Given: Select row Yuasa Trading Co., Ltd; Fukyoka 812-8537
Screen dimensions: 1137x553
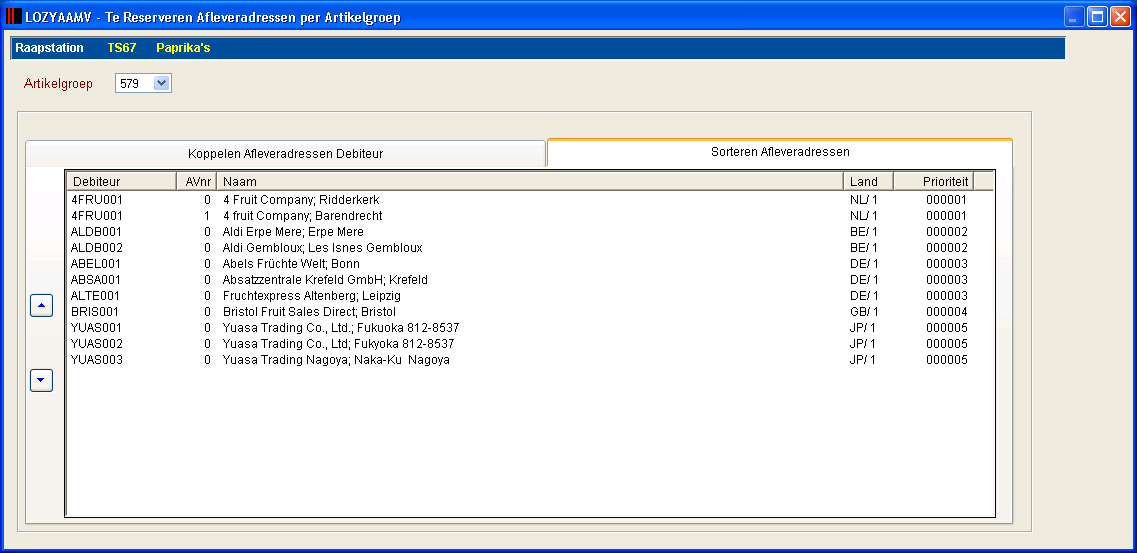Looking at the screenshot, I should pyautogui.click(x=529, y=344).
